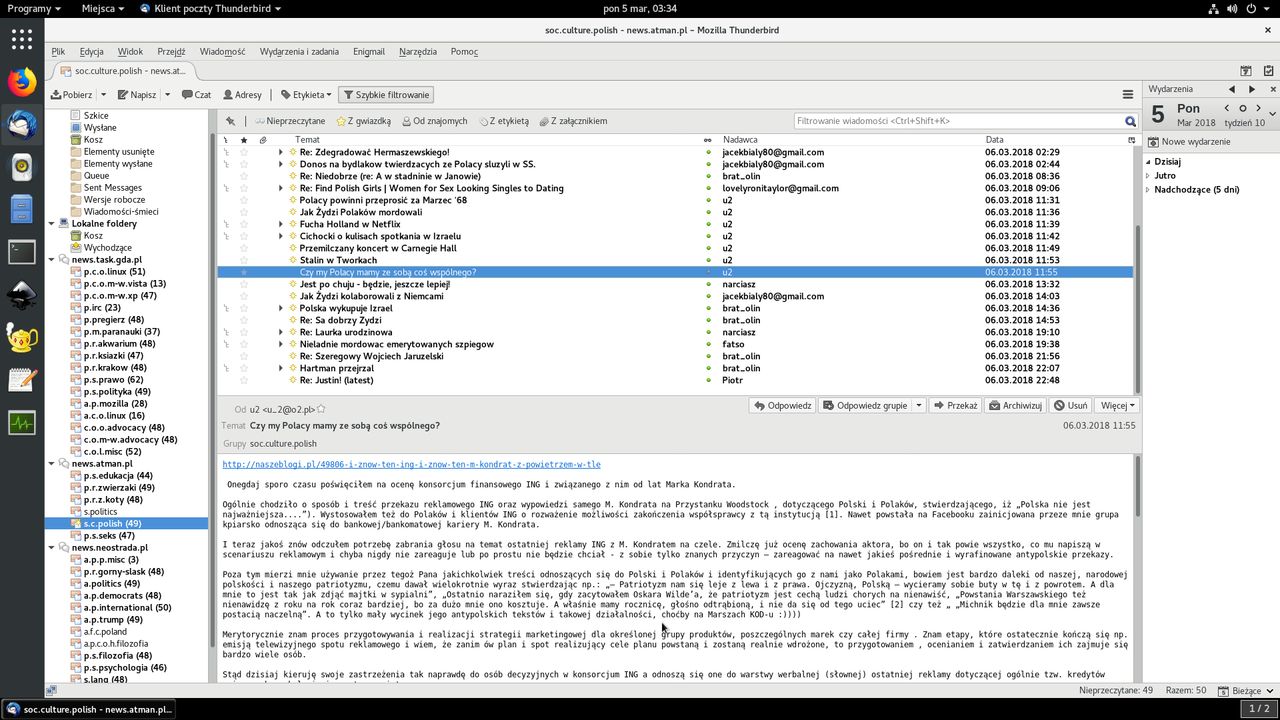The height and width of the screenshot is (720, 1280).
Task: Expand the 'Polska wykupuje Izrael' thread
Action: [281, 308]
